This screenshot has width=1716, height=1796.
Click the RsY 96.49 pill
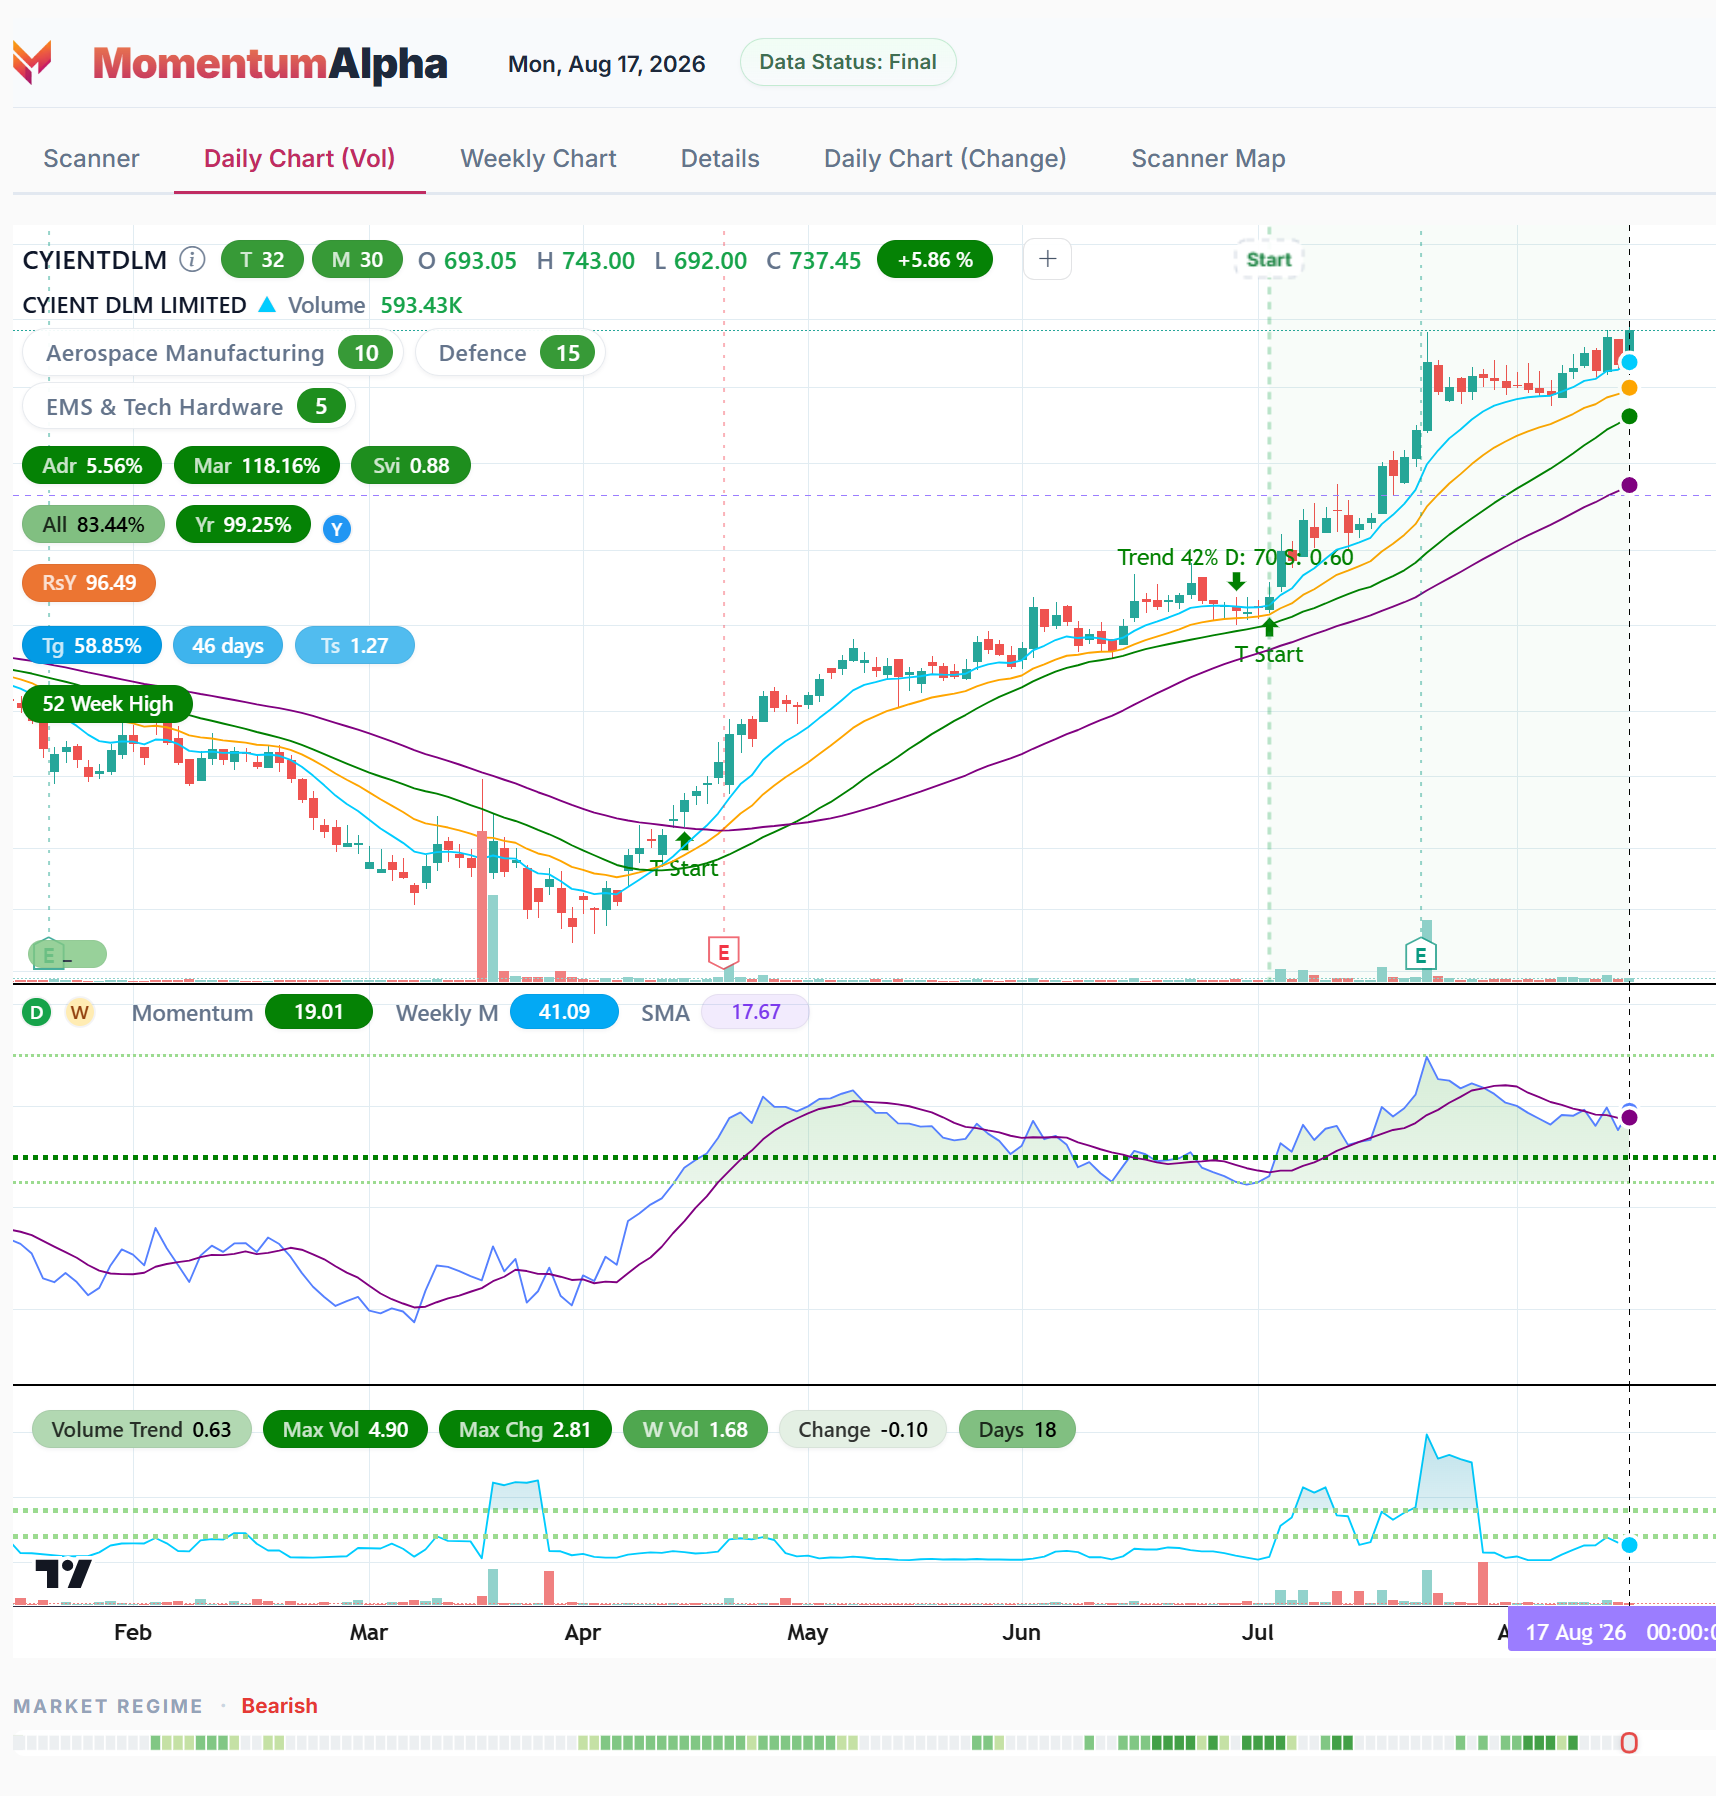(89, 583)
